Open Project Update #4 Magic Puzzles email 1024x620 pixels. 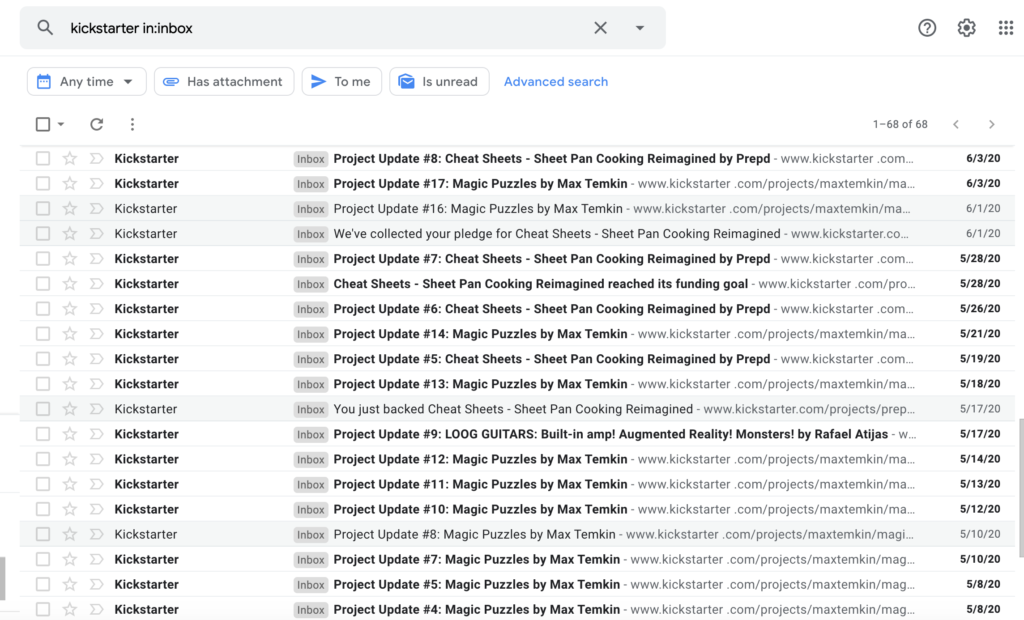coord(517,609)
